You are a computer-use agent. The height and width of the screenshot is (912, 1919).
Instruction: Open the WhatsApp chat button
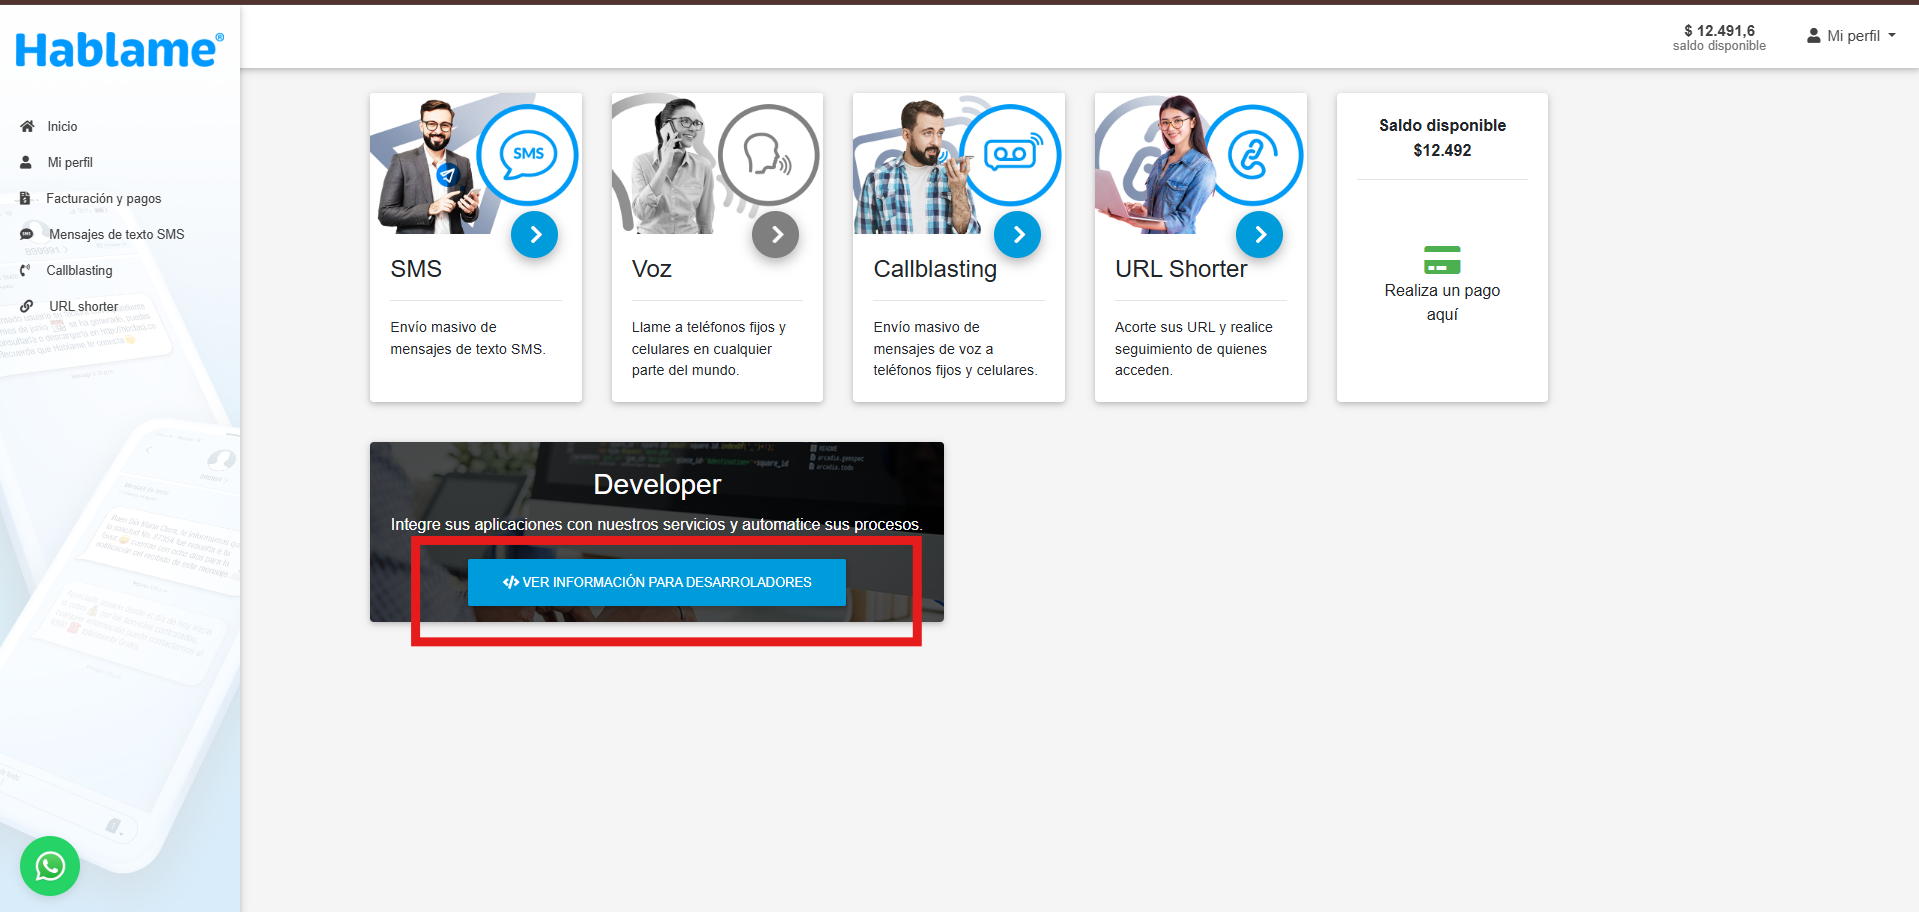[50, 866]
